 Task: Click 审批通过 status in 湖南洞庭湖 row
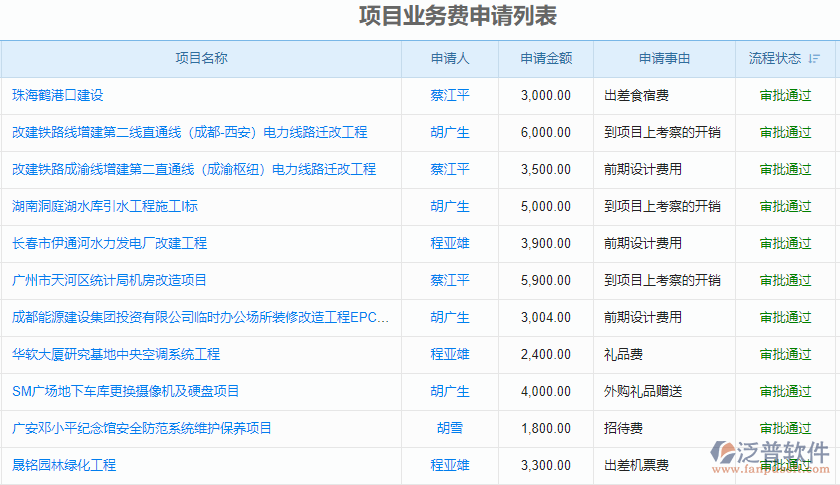point(785,206)
